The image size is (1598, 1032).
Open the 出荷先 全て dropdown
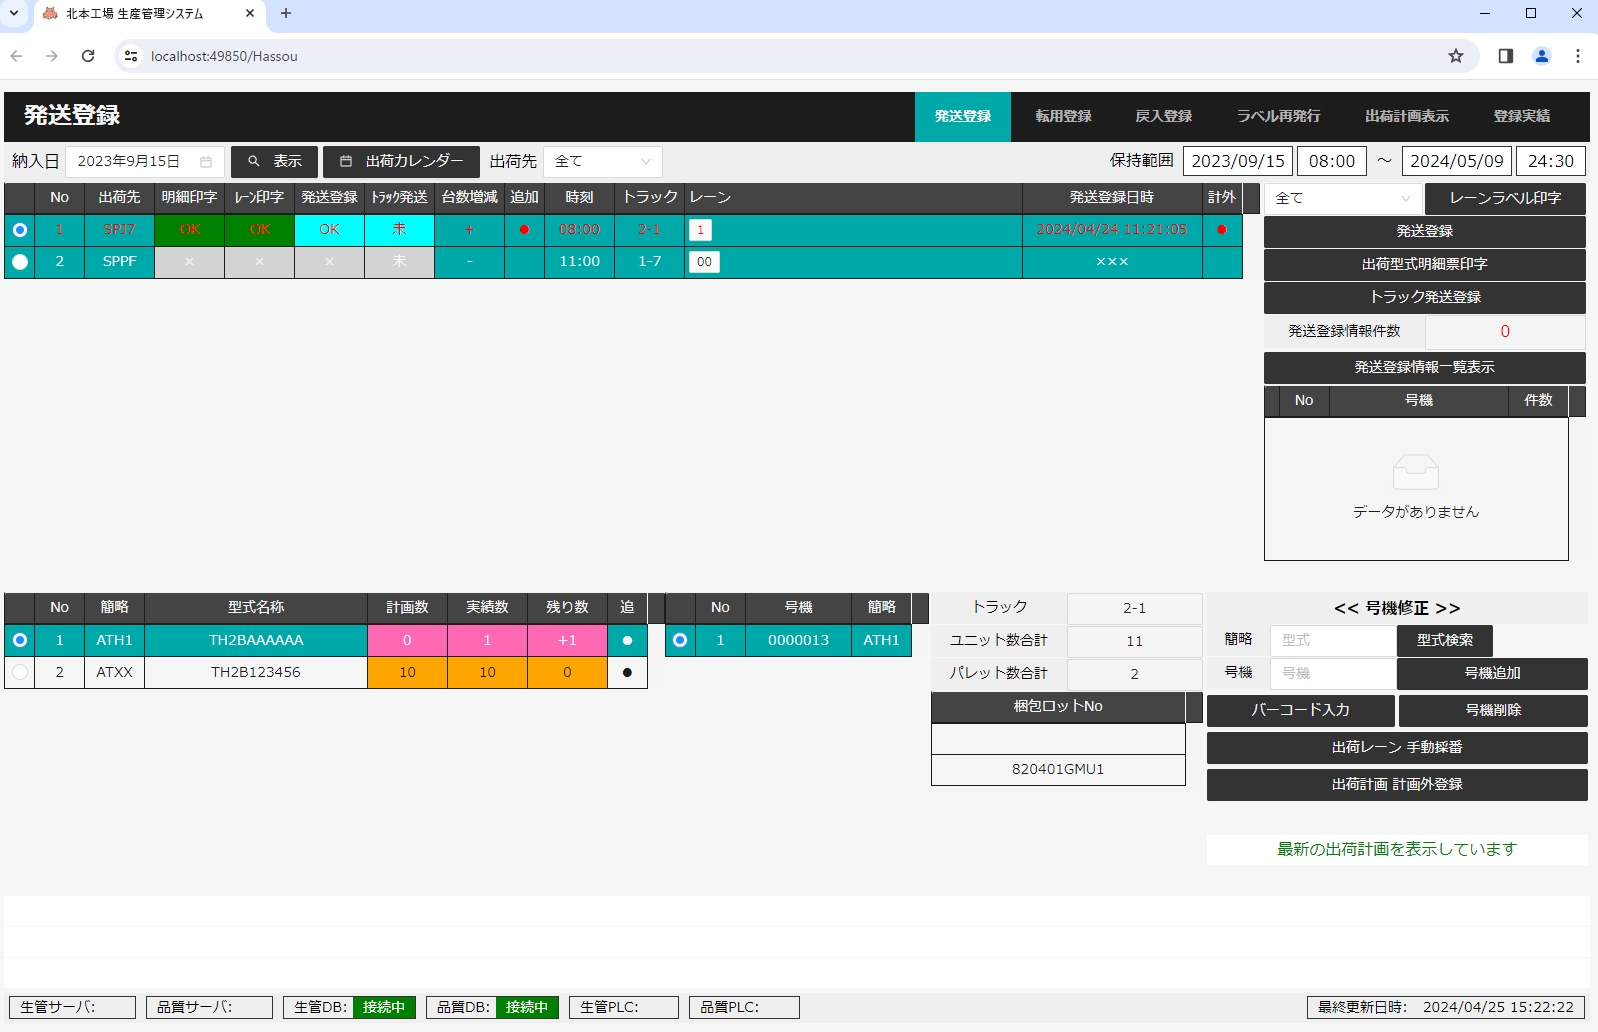603,162
